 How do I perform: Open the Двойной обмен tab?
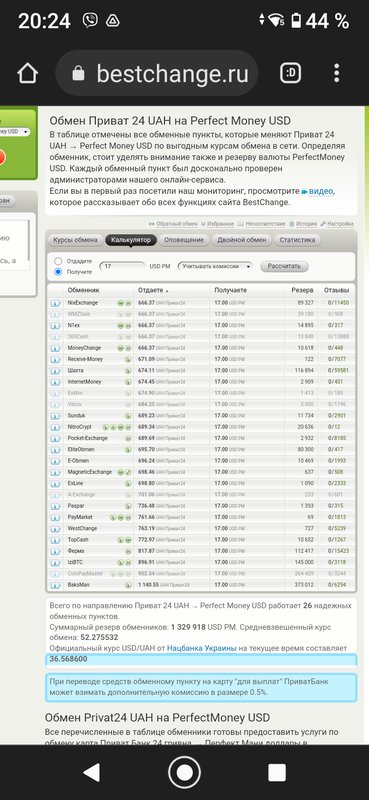pyautogui.click(x=241, y=240)
